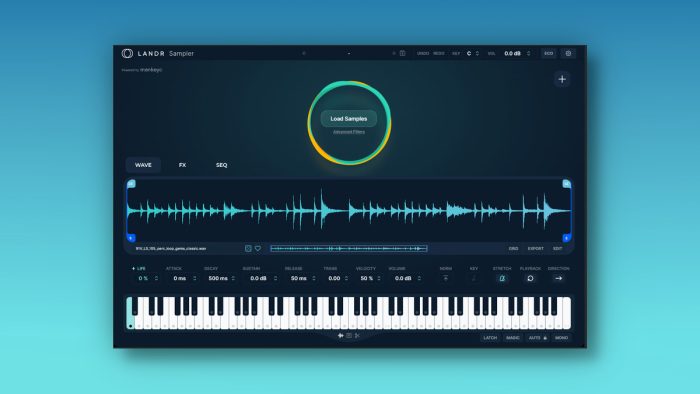The height and width of the screenshot is (394, 700).
Task: Open the SEQ tab
Action: [x=221, y=165]
